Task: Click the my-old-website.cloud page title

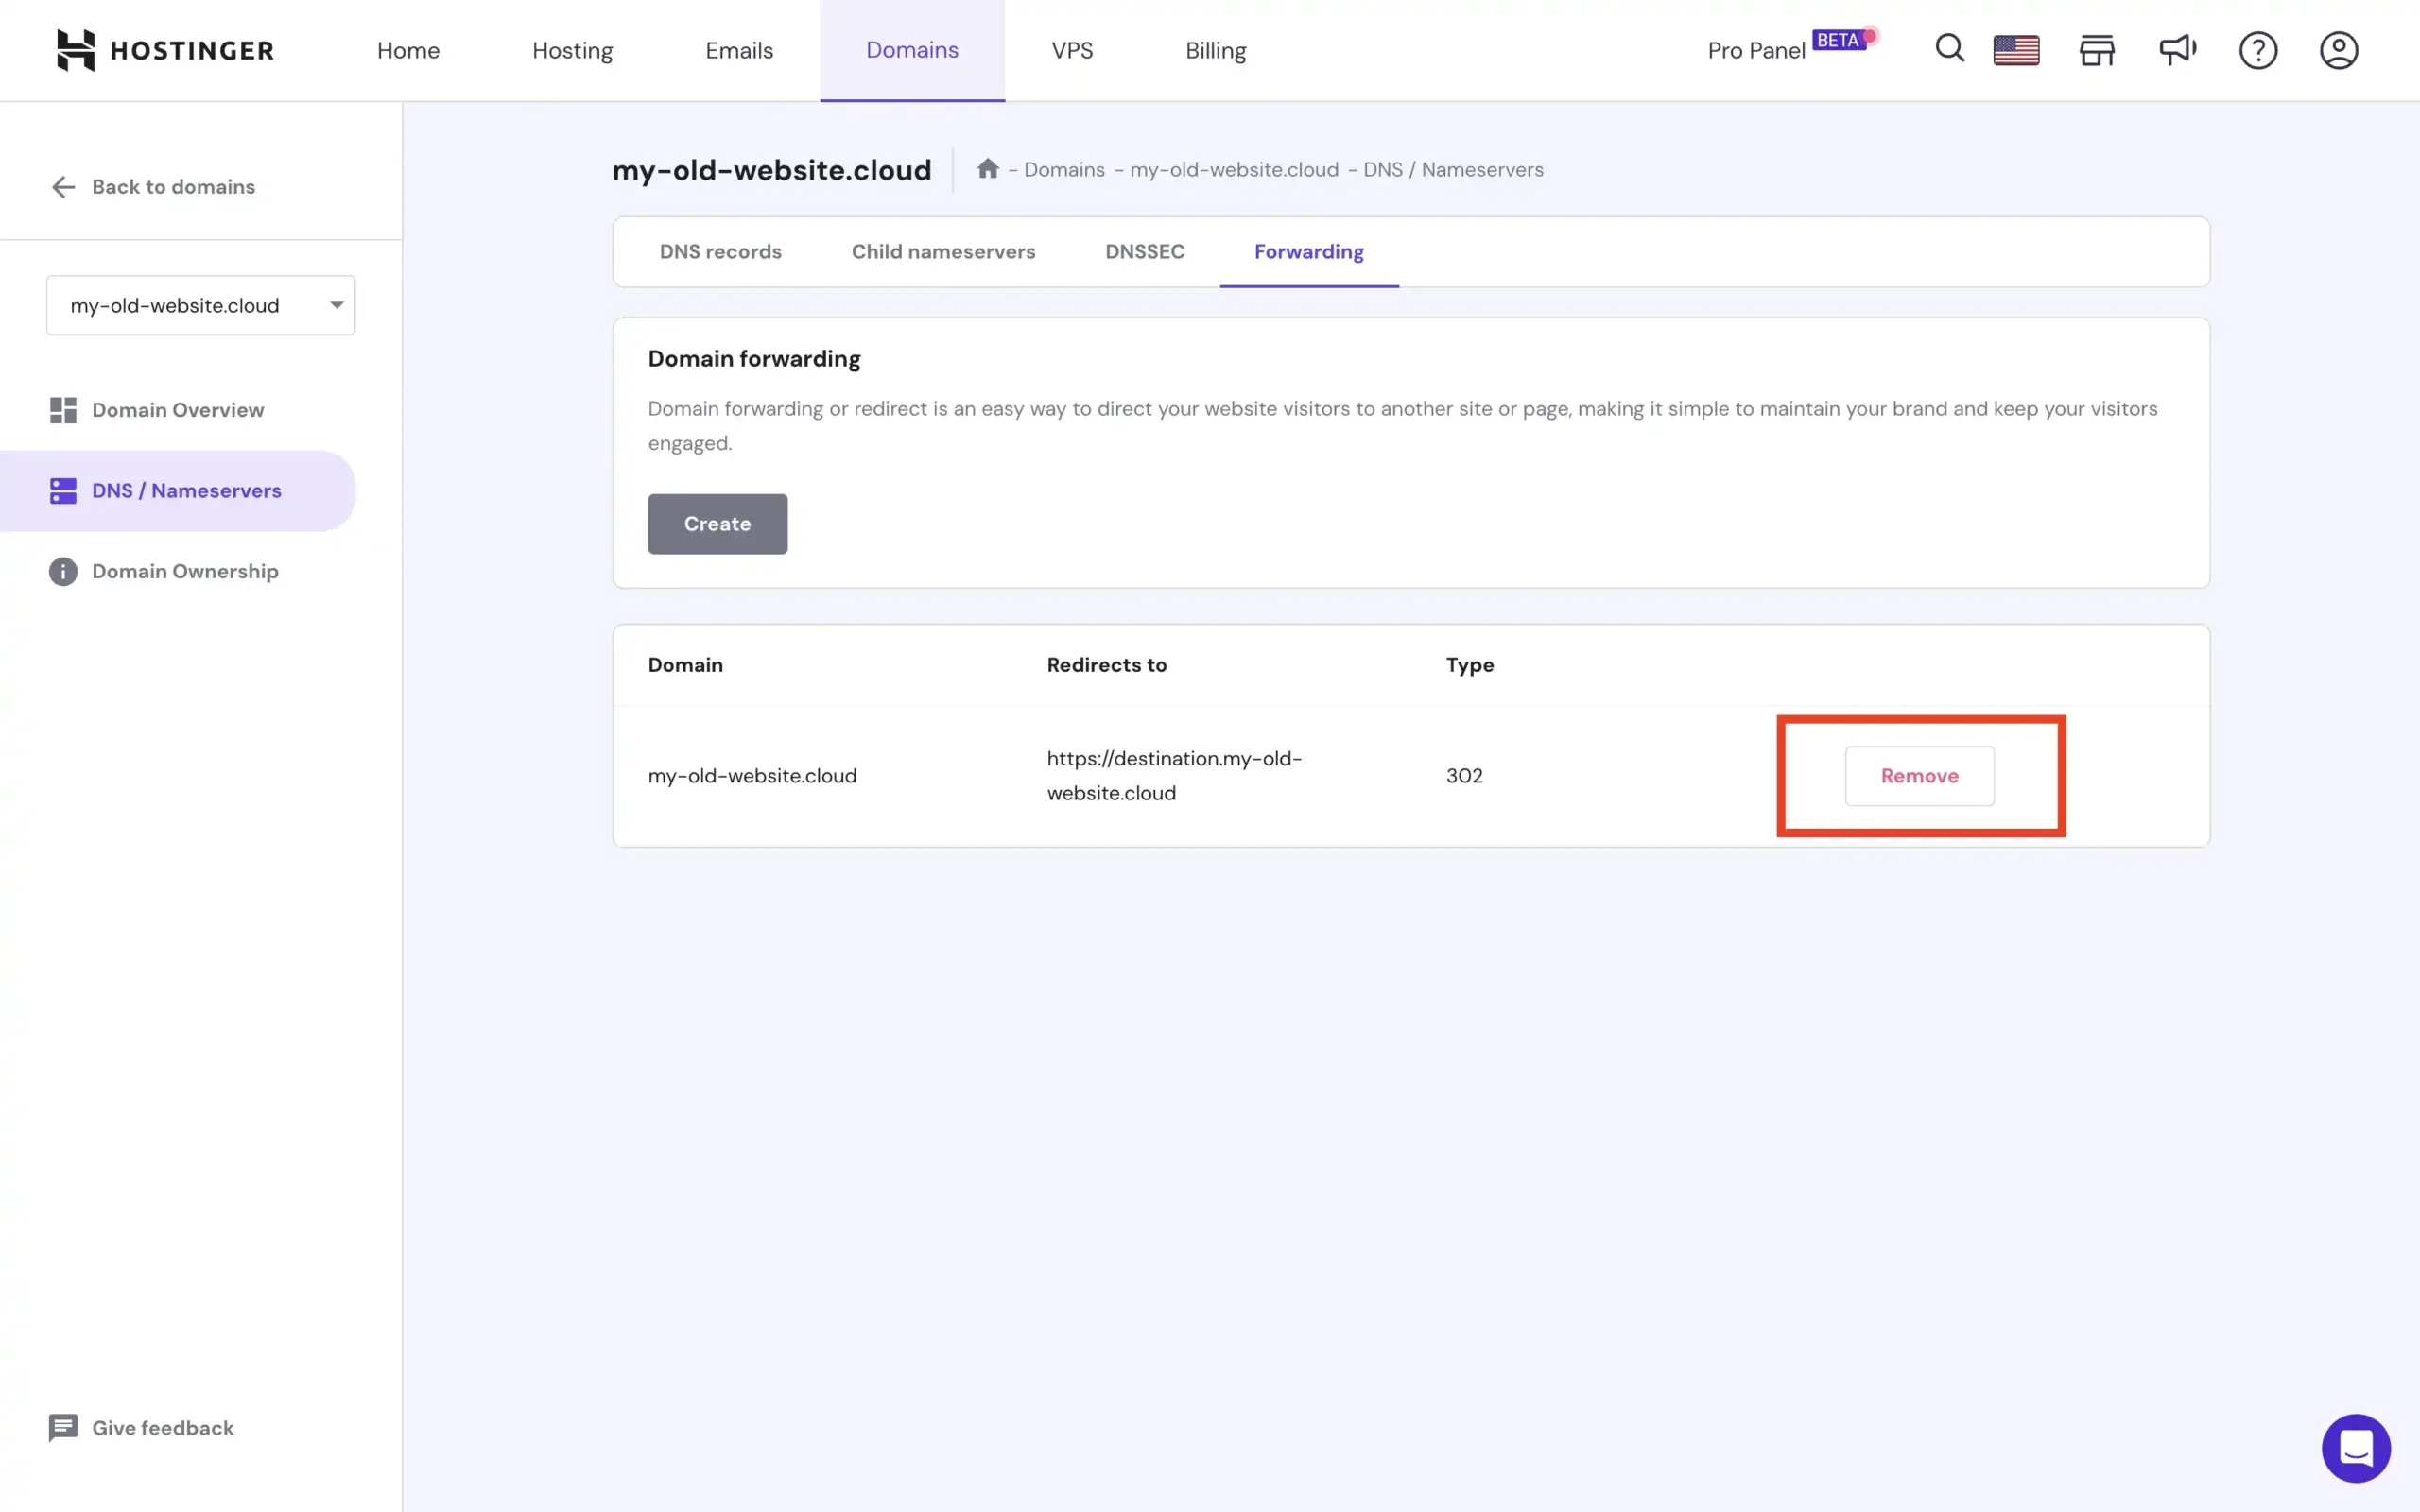Action: pyautogui.click(x=771, y=170)
